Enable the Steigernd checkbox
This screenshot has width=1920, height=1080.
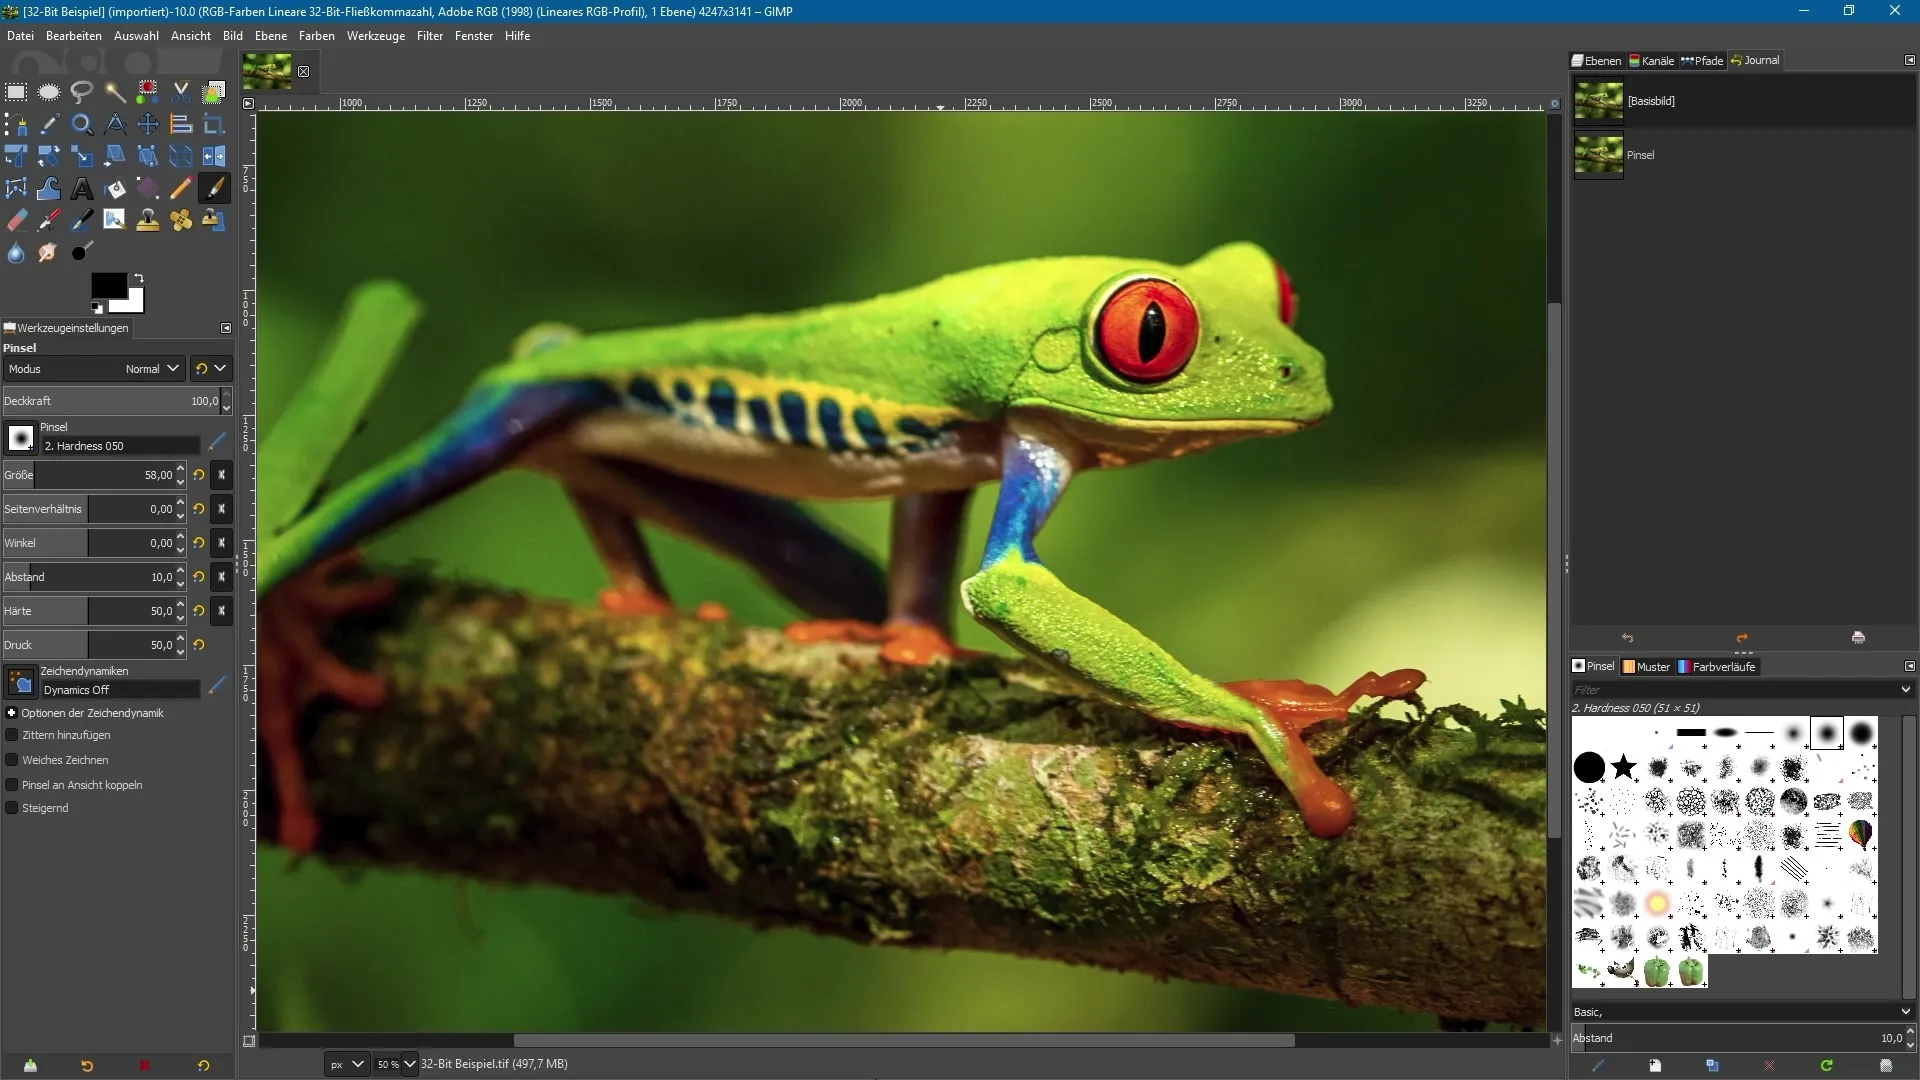pos(12,808)
